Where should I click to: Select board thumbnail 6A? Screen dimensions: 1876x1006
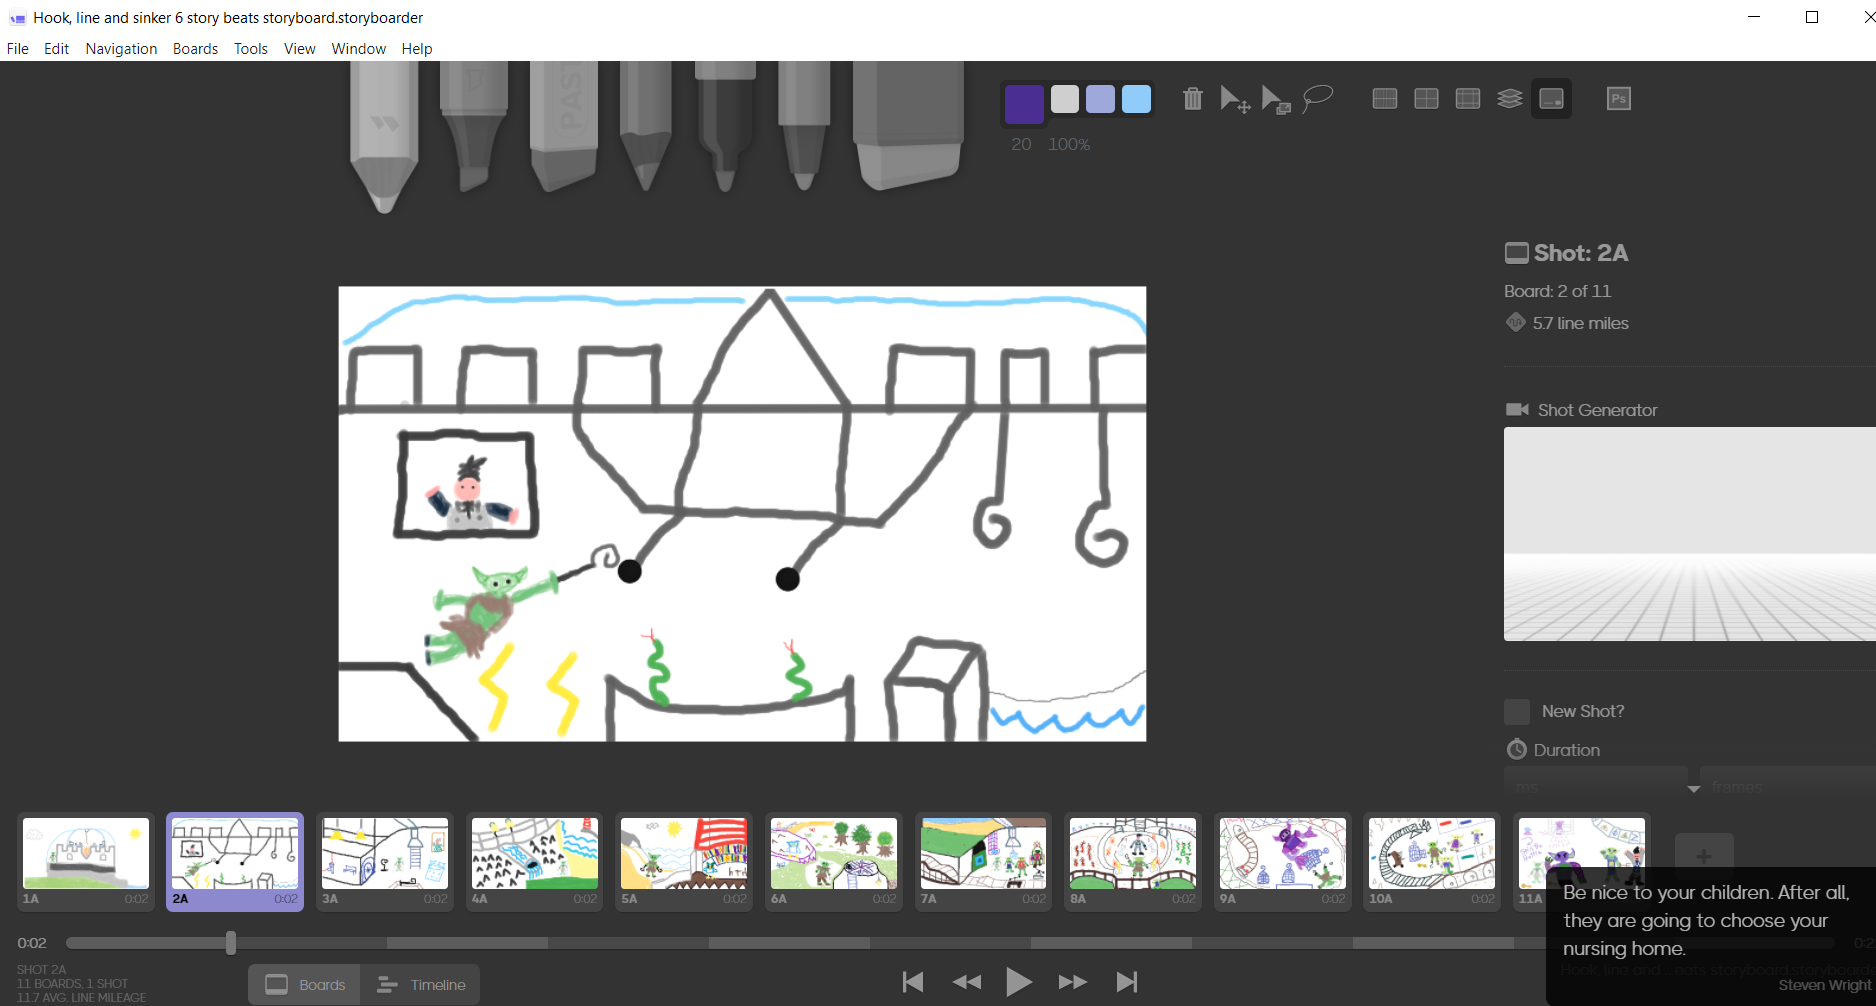833,860
